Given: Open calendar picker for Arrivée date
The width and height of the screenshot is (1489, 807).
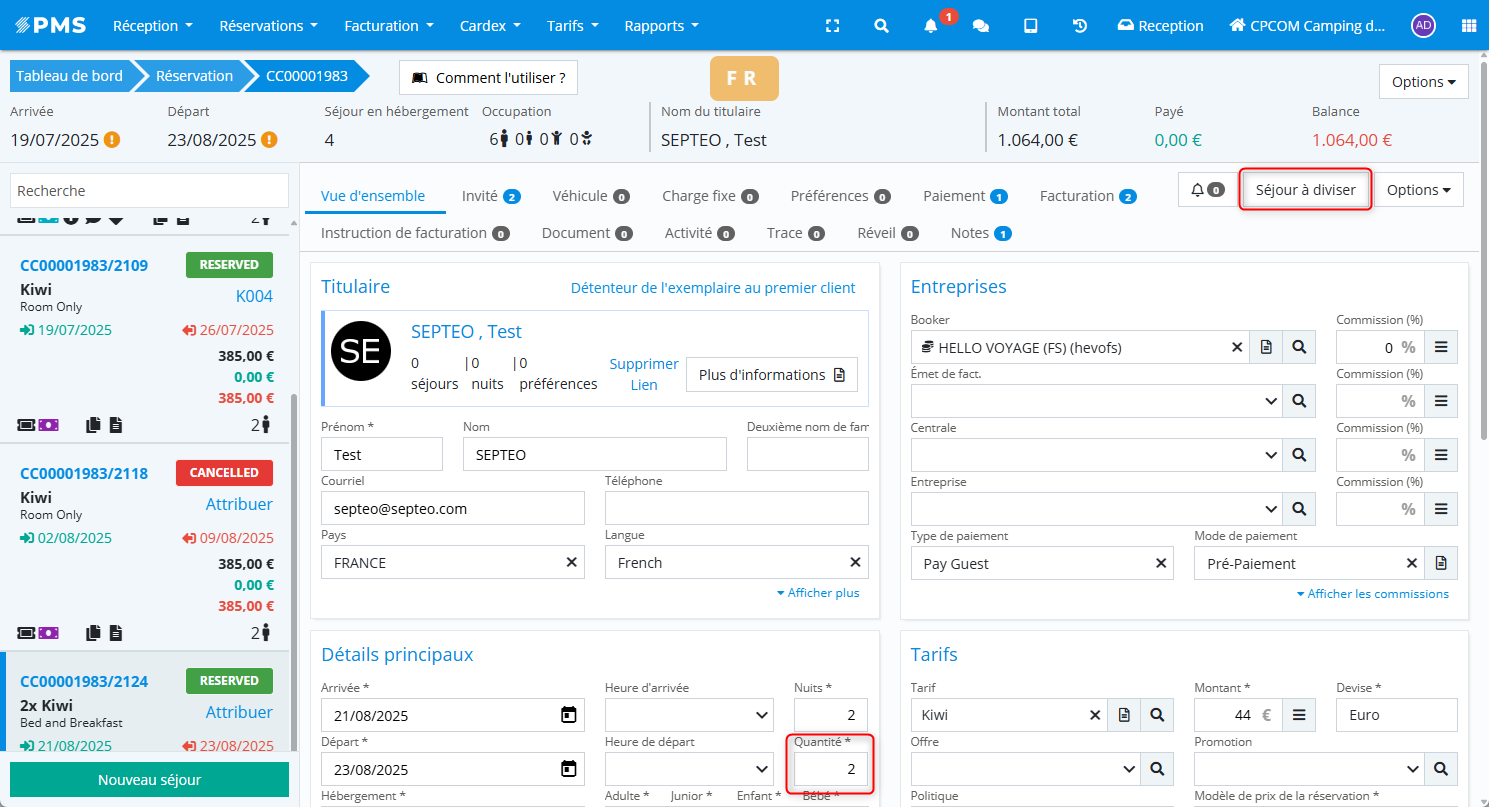Looking at the screenshot, I should point(568,715).
